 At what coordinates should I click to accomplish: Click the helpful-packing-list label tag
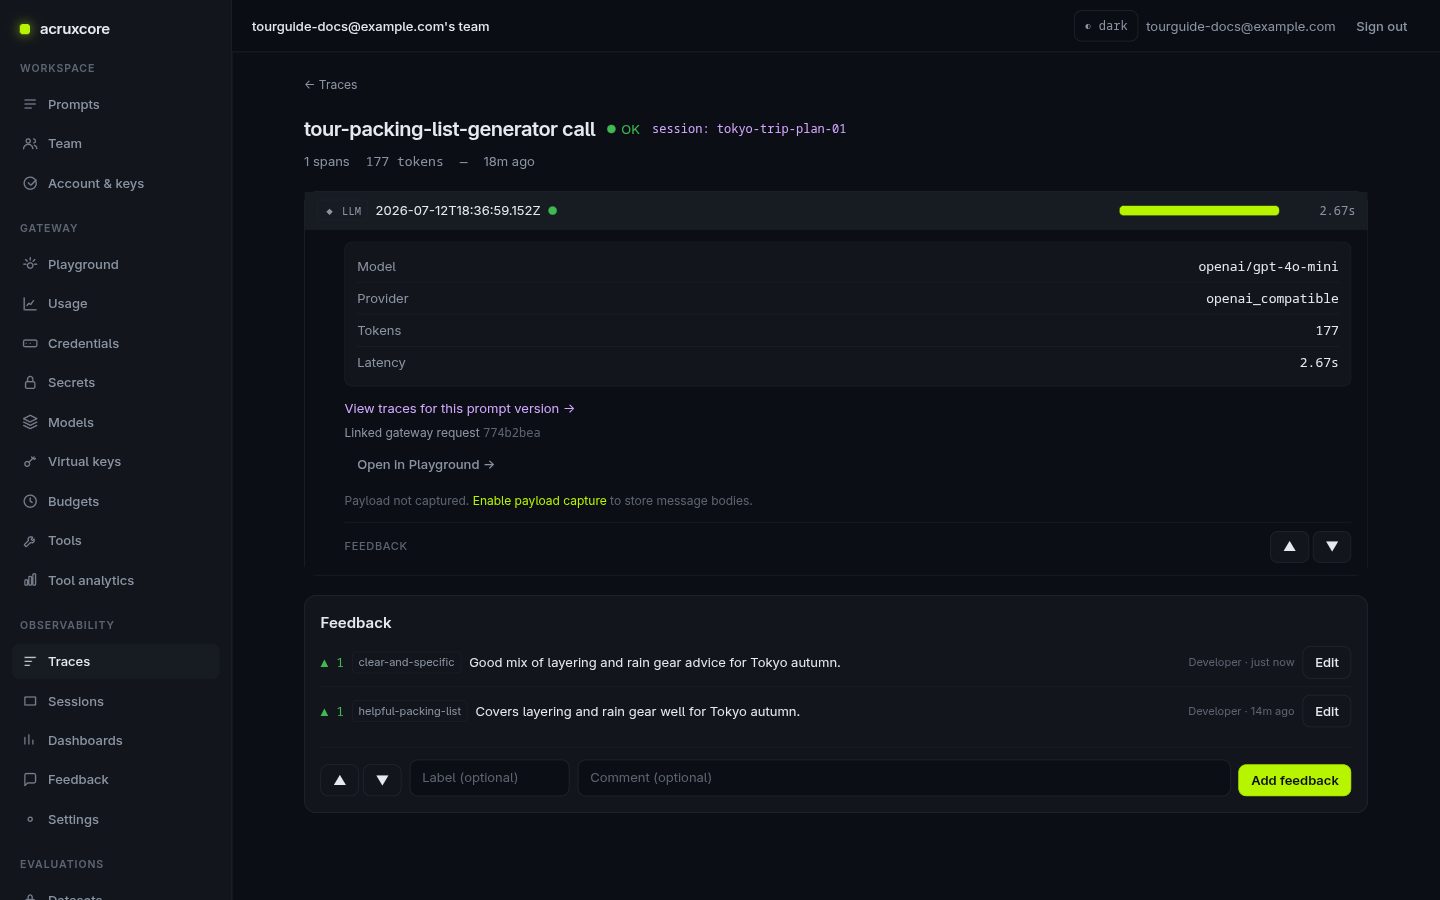click(x=410, y=712)
